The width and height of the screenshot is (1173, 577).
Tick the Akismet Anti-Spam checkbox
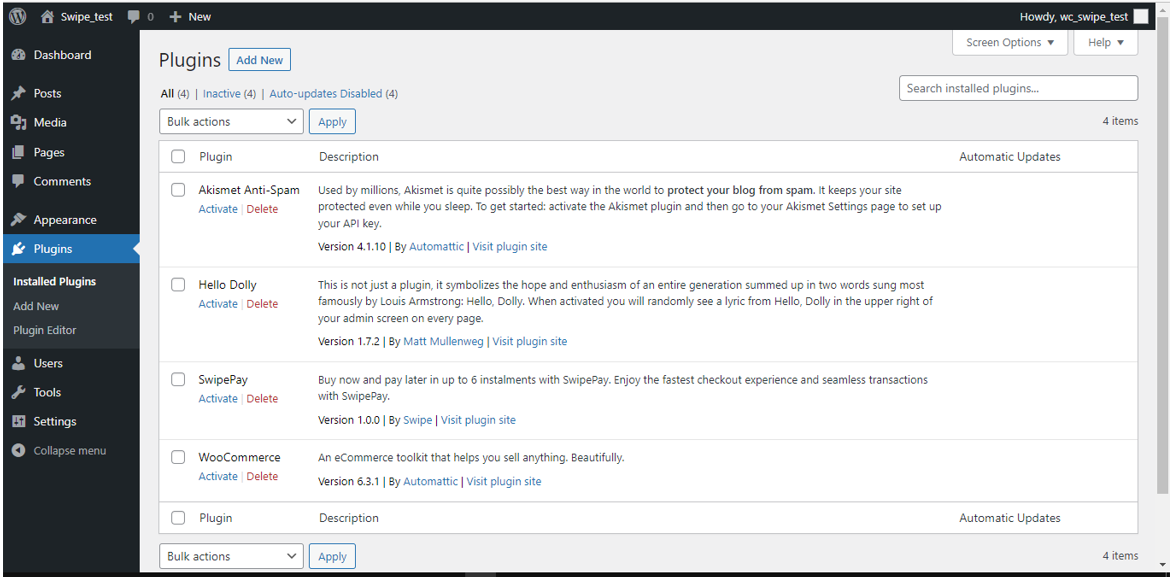click(x=178, y=190)
